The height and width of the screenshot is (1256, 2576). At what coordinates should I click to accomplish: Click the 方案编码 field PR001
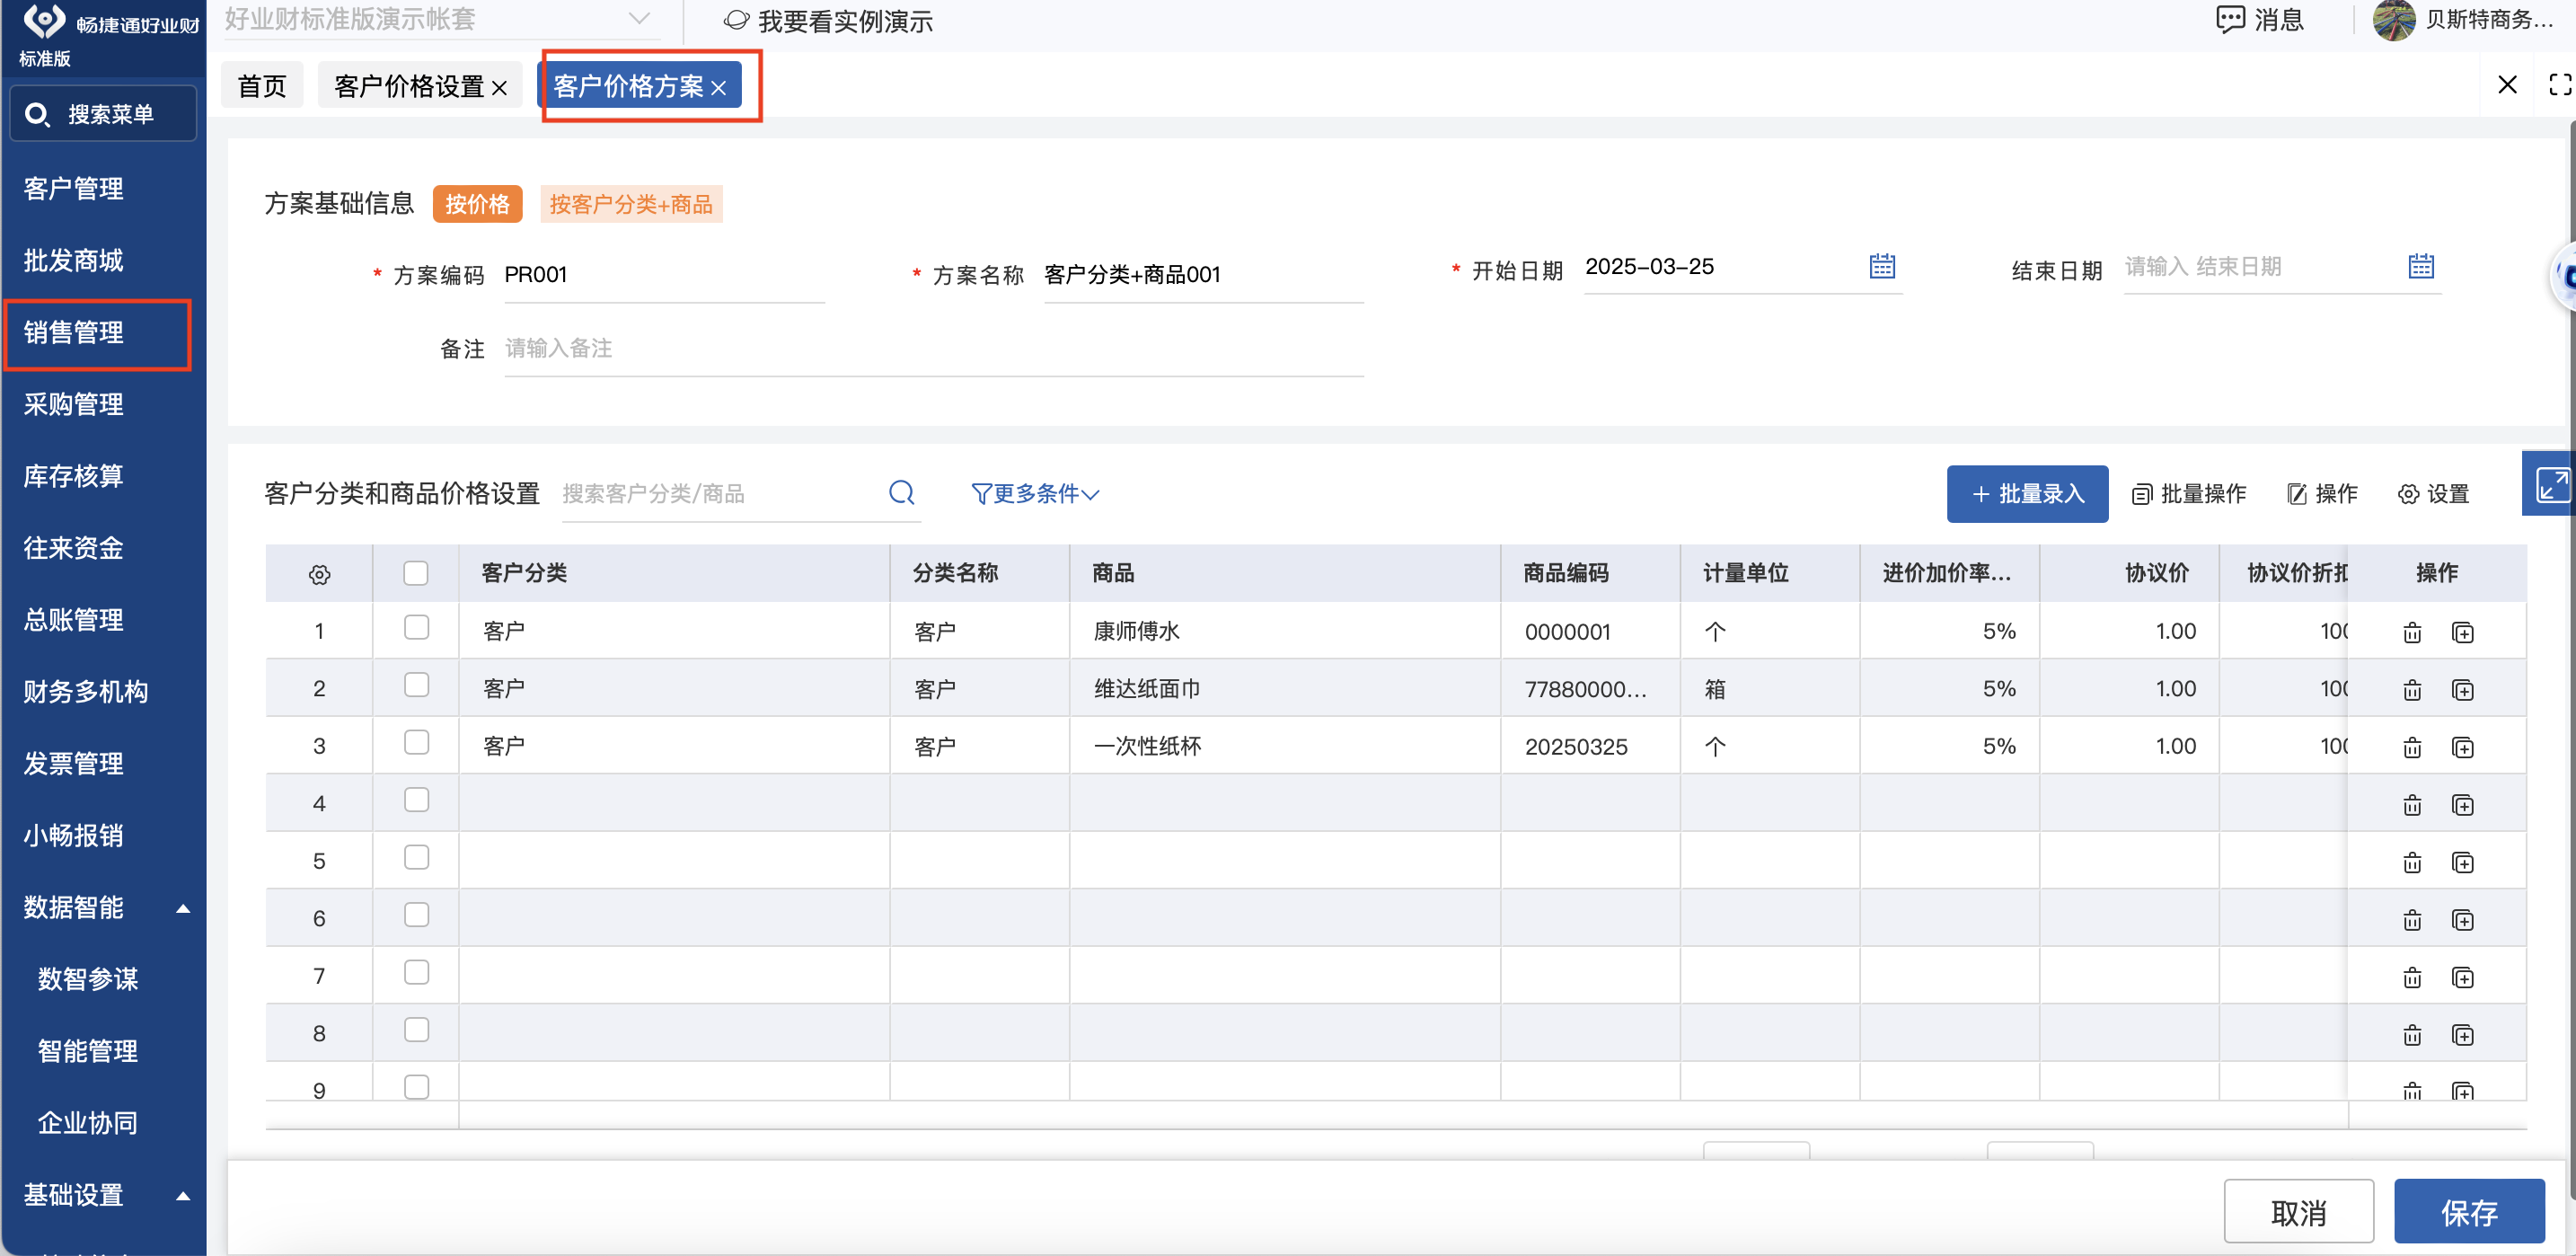pos(664,275)
